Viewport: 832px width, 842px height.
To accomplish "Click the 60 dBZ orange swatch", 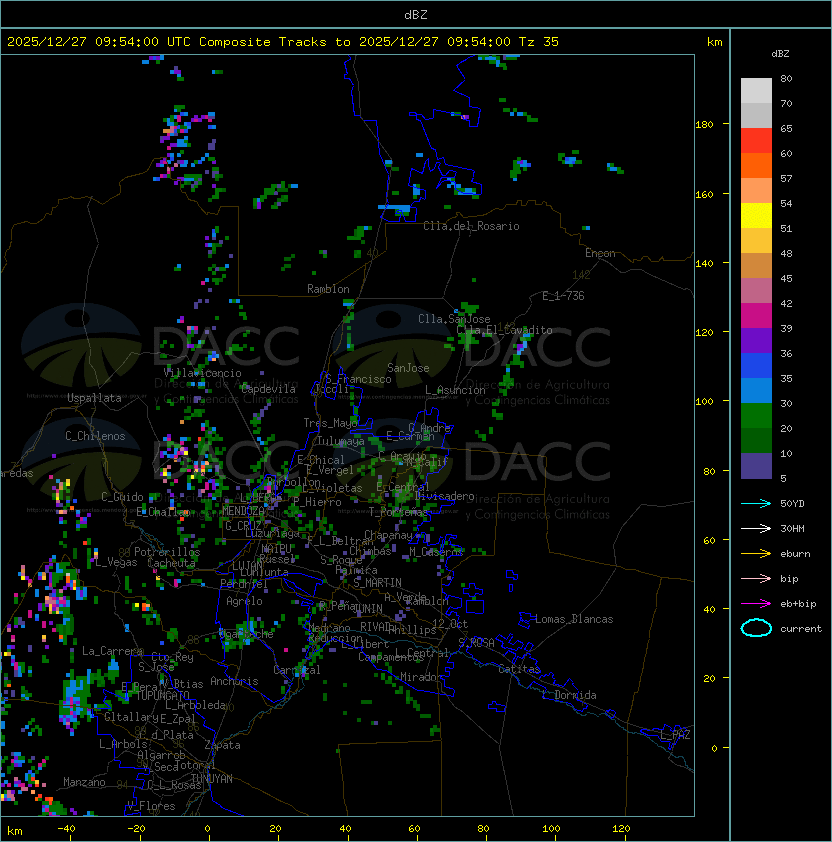I will click(756, 165).
